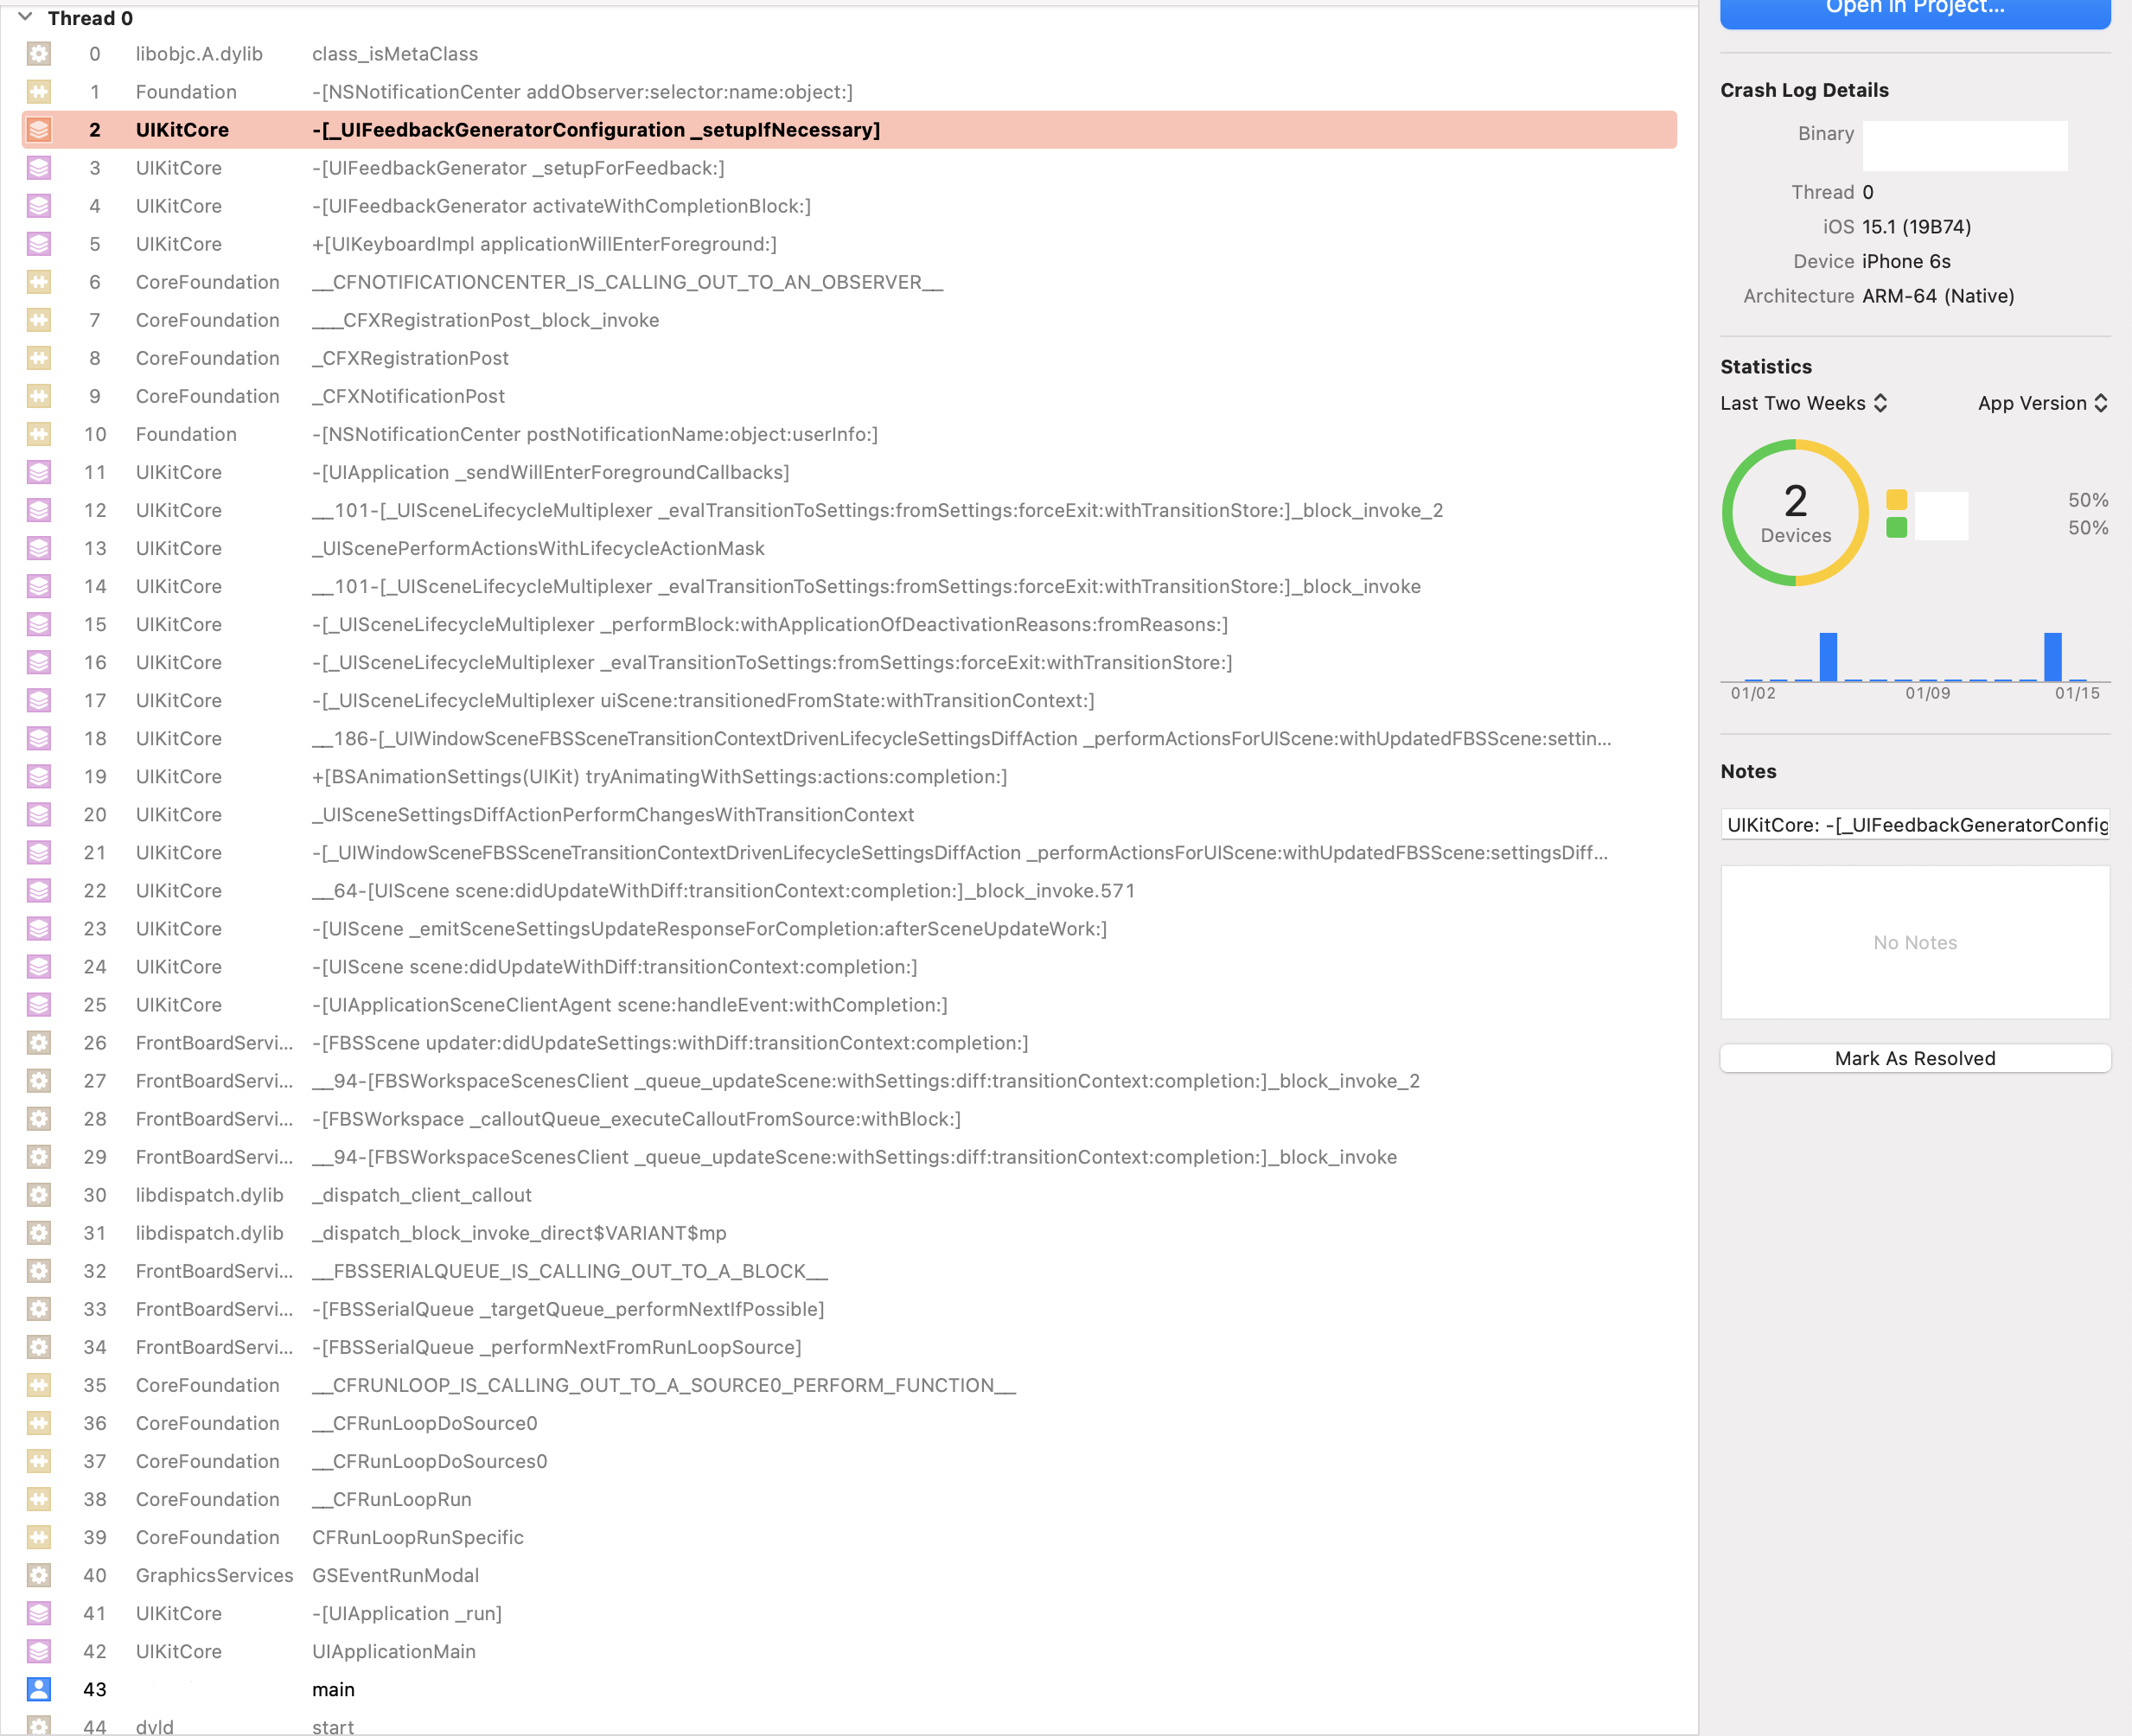The height and width of the screenshot is (1736, 2132).
Task: Click the yellow legend color swatch
Action: coord(1896,500)
